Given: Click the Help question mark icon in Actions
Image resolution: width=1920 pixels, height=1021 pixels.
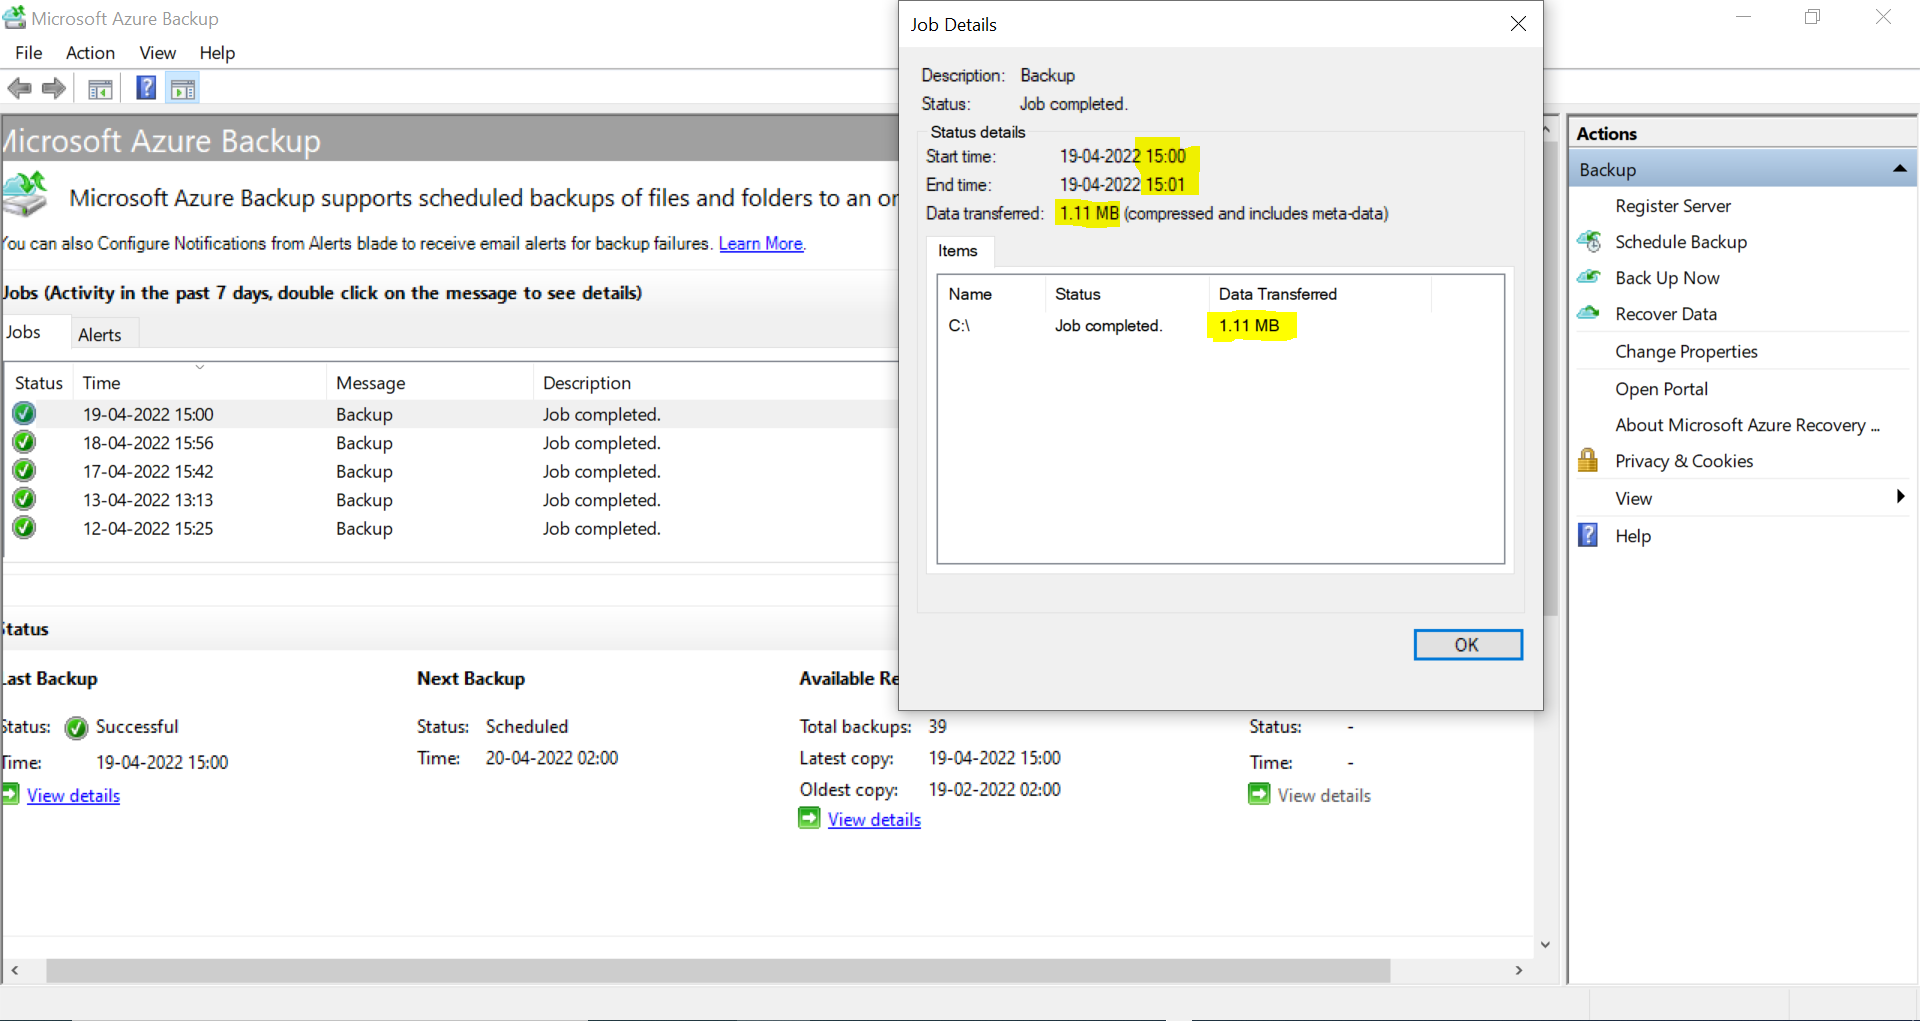Looking at the screenshot, I should 1588,535.
